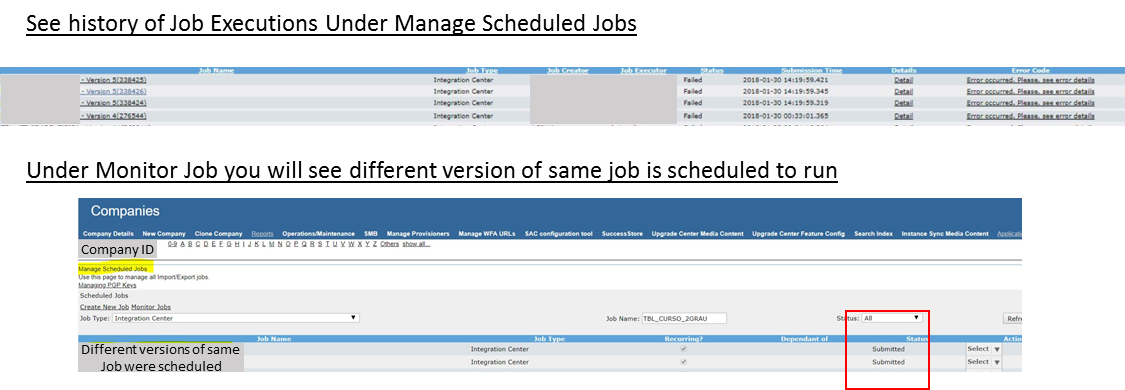The height and width of the screenshot is (390, 1125).
Task: Open Detail link for Version 5(338425) job
Action: click(903, 80)
